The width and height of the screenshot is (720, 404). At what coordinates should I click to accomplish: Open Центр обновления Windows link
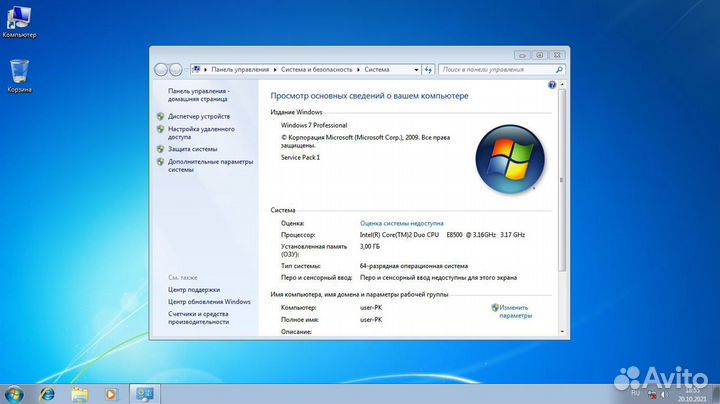coord(209,302)
